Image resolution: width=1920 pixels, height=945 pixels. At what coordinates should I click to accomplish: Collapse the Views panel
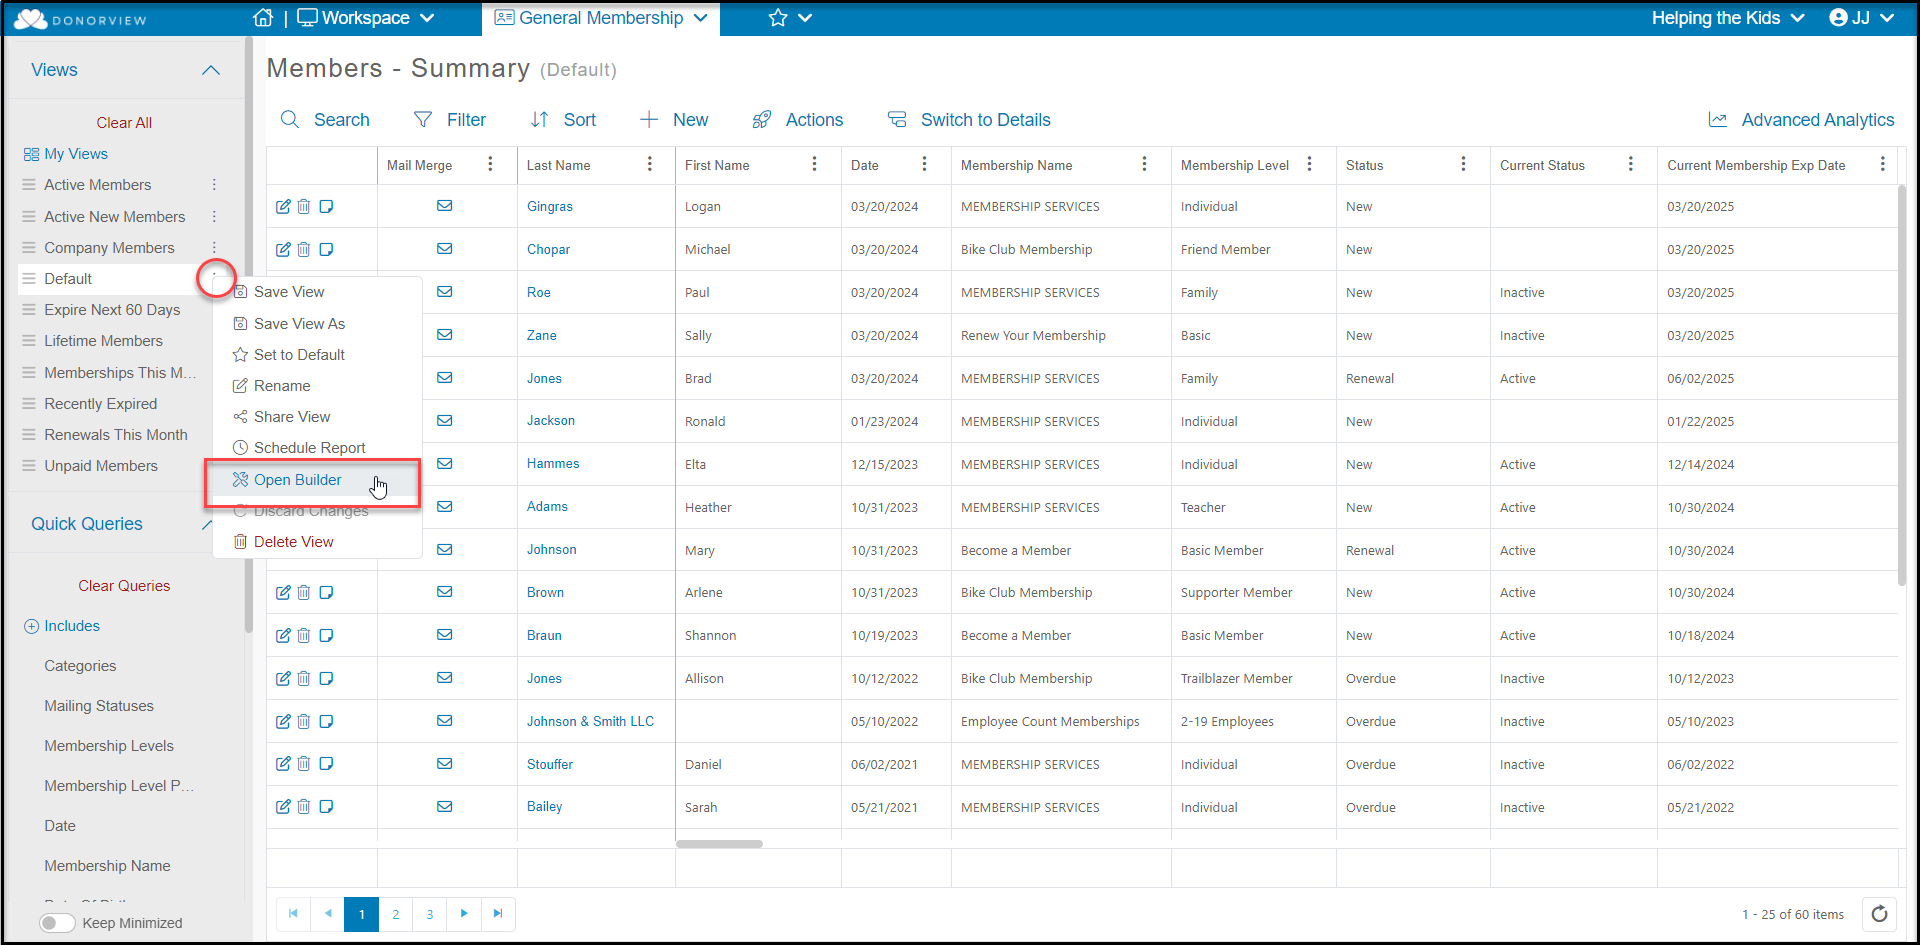[211, 70]
